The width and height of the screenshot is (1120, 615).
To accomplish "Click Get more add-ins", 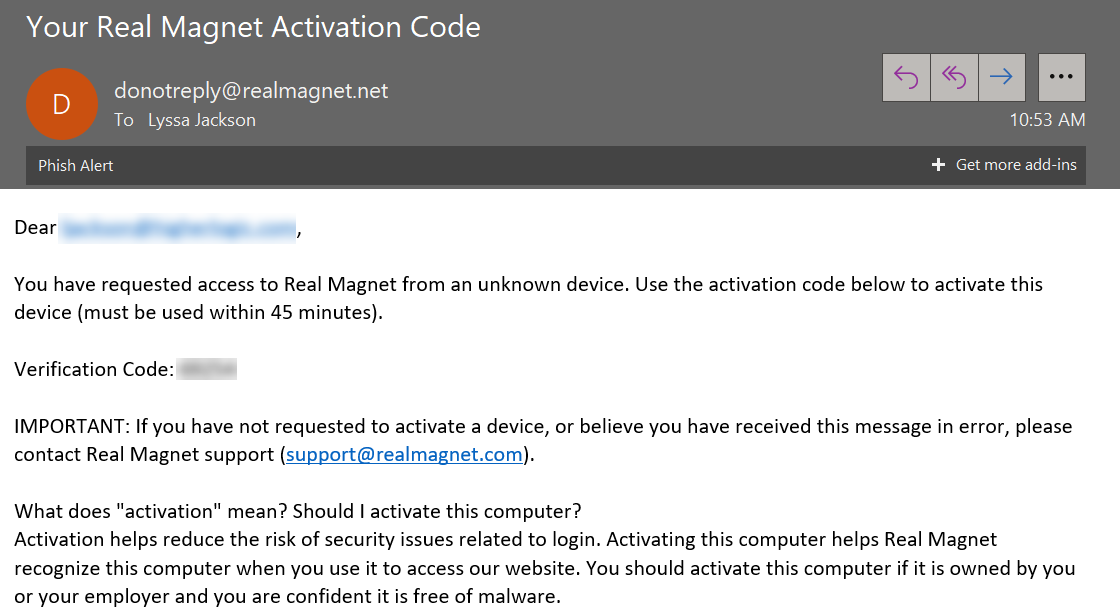I will click(1005, 165).
